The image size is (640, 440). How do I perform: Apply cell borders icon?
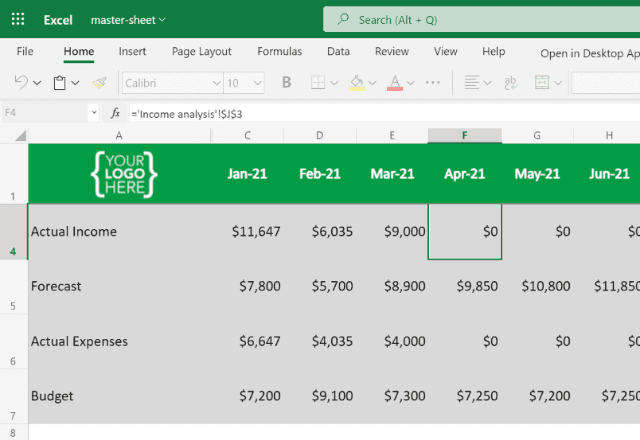click(x=318, y=82)
